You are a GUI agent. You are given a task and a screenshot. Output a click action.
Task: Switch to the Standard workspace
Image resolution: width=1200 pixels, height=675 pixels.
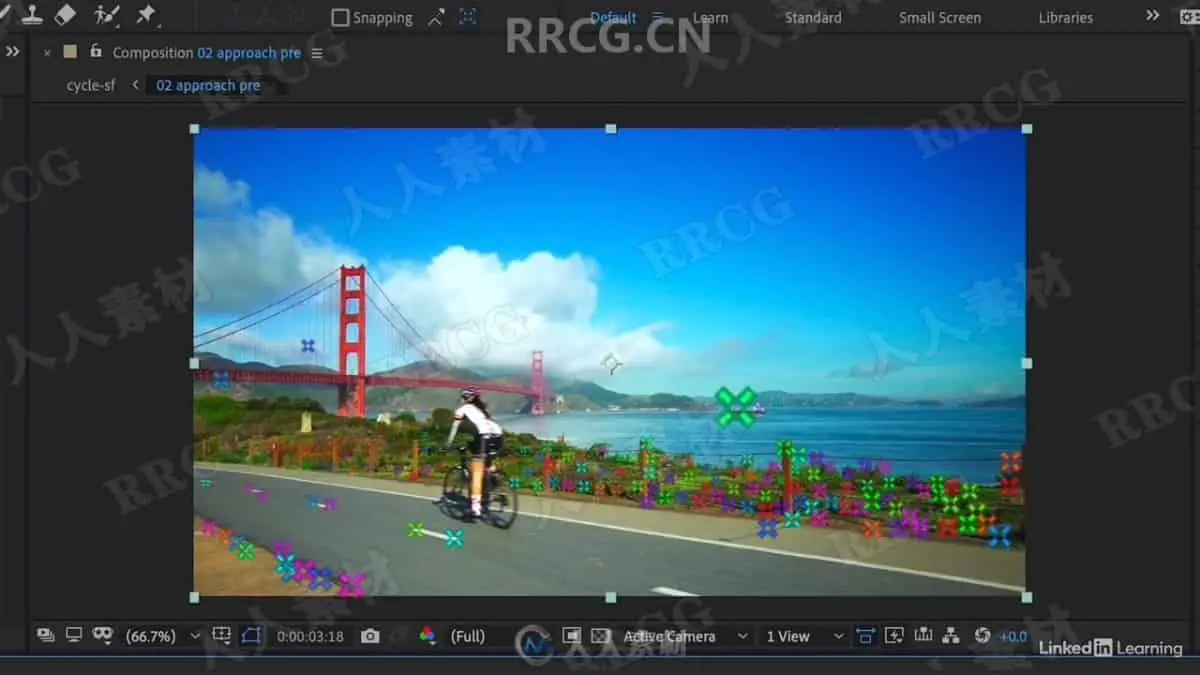813,18
